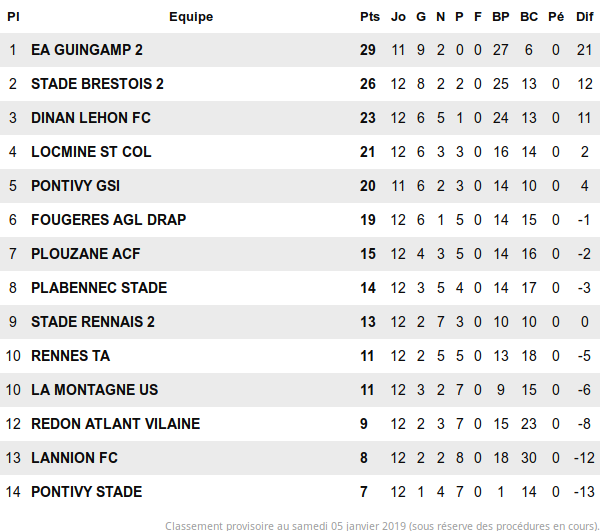Screen dimensions: 600x531
Task: Select REDON ATLANT VILAINE team name
Action: (x=115, y=424)
